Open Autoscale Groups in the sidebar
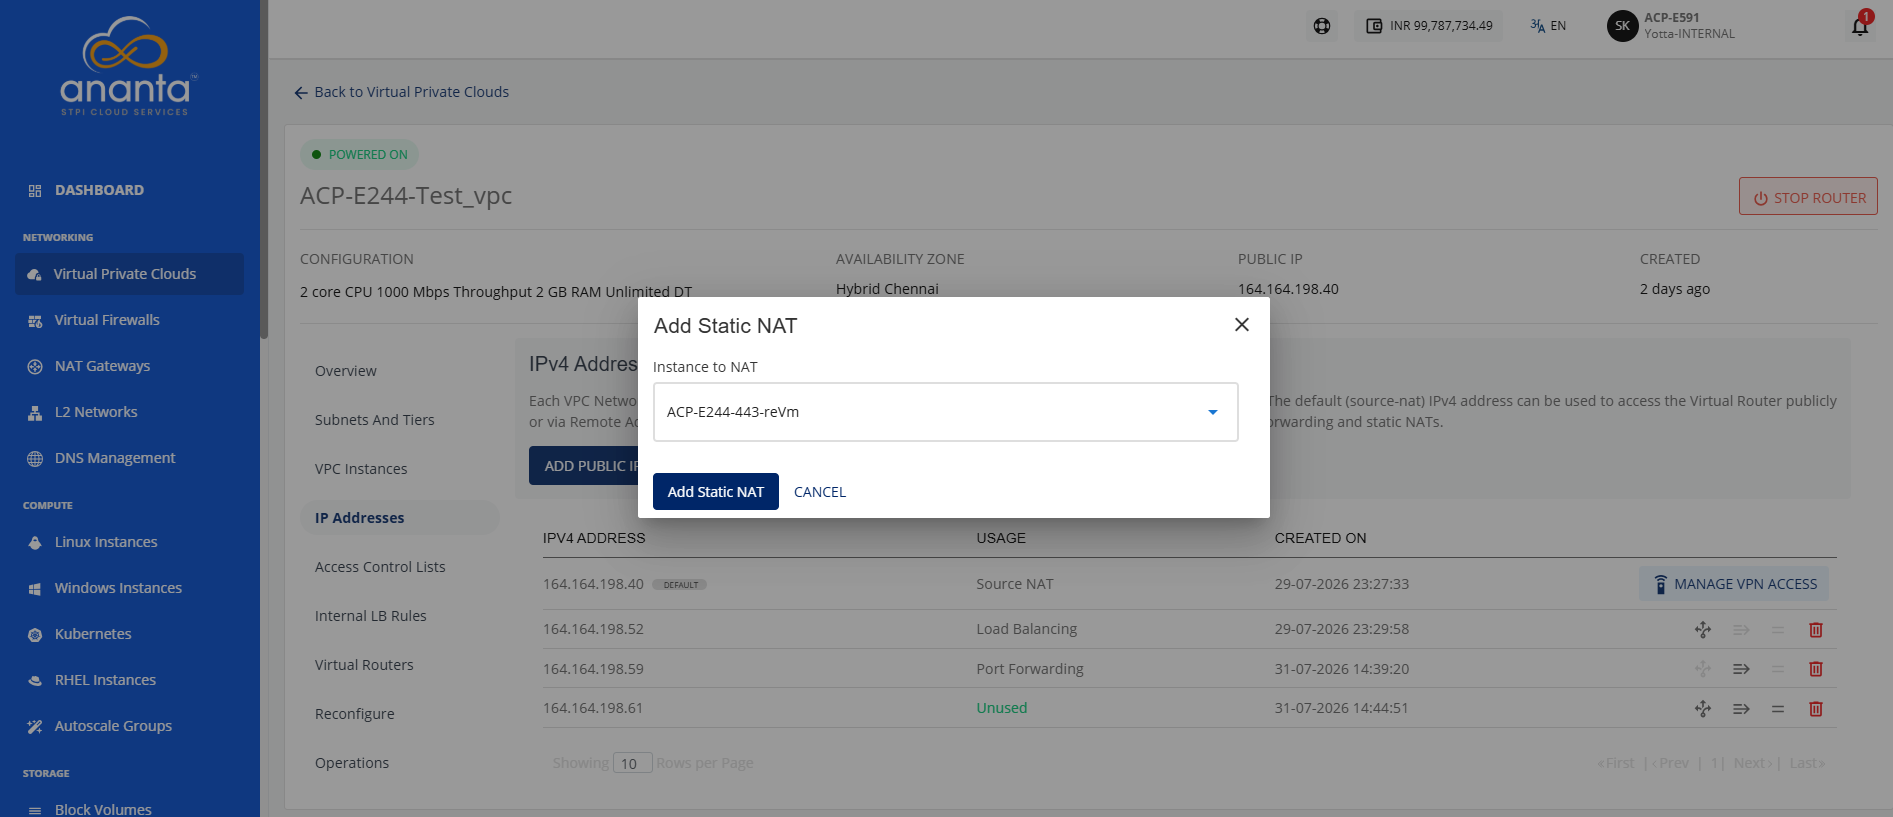This screenshot has height=817, width=1893. [113, 726]
